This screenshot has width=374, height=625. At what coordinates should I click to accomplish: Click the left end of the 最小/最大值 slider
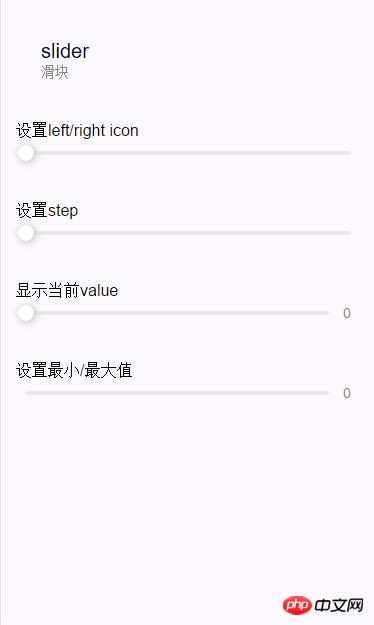[x=29, y=393]
